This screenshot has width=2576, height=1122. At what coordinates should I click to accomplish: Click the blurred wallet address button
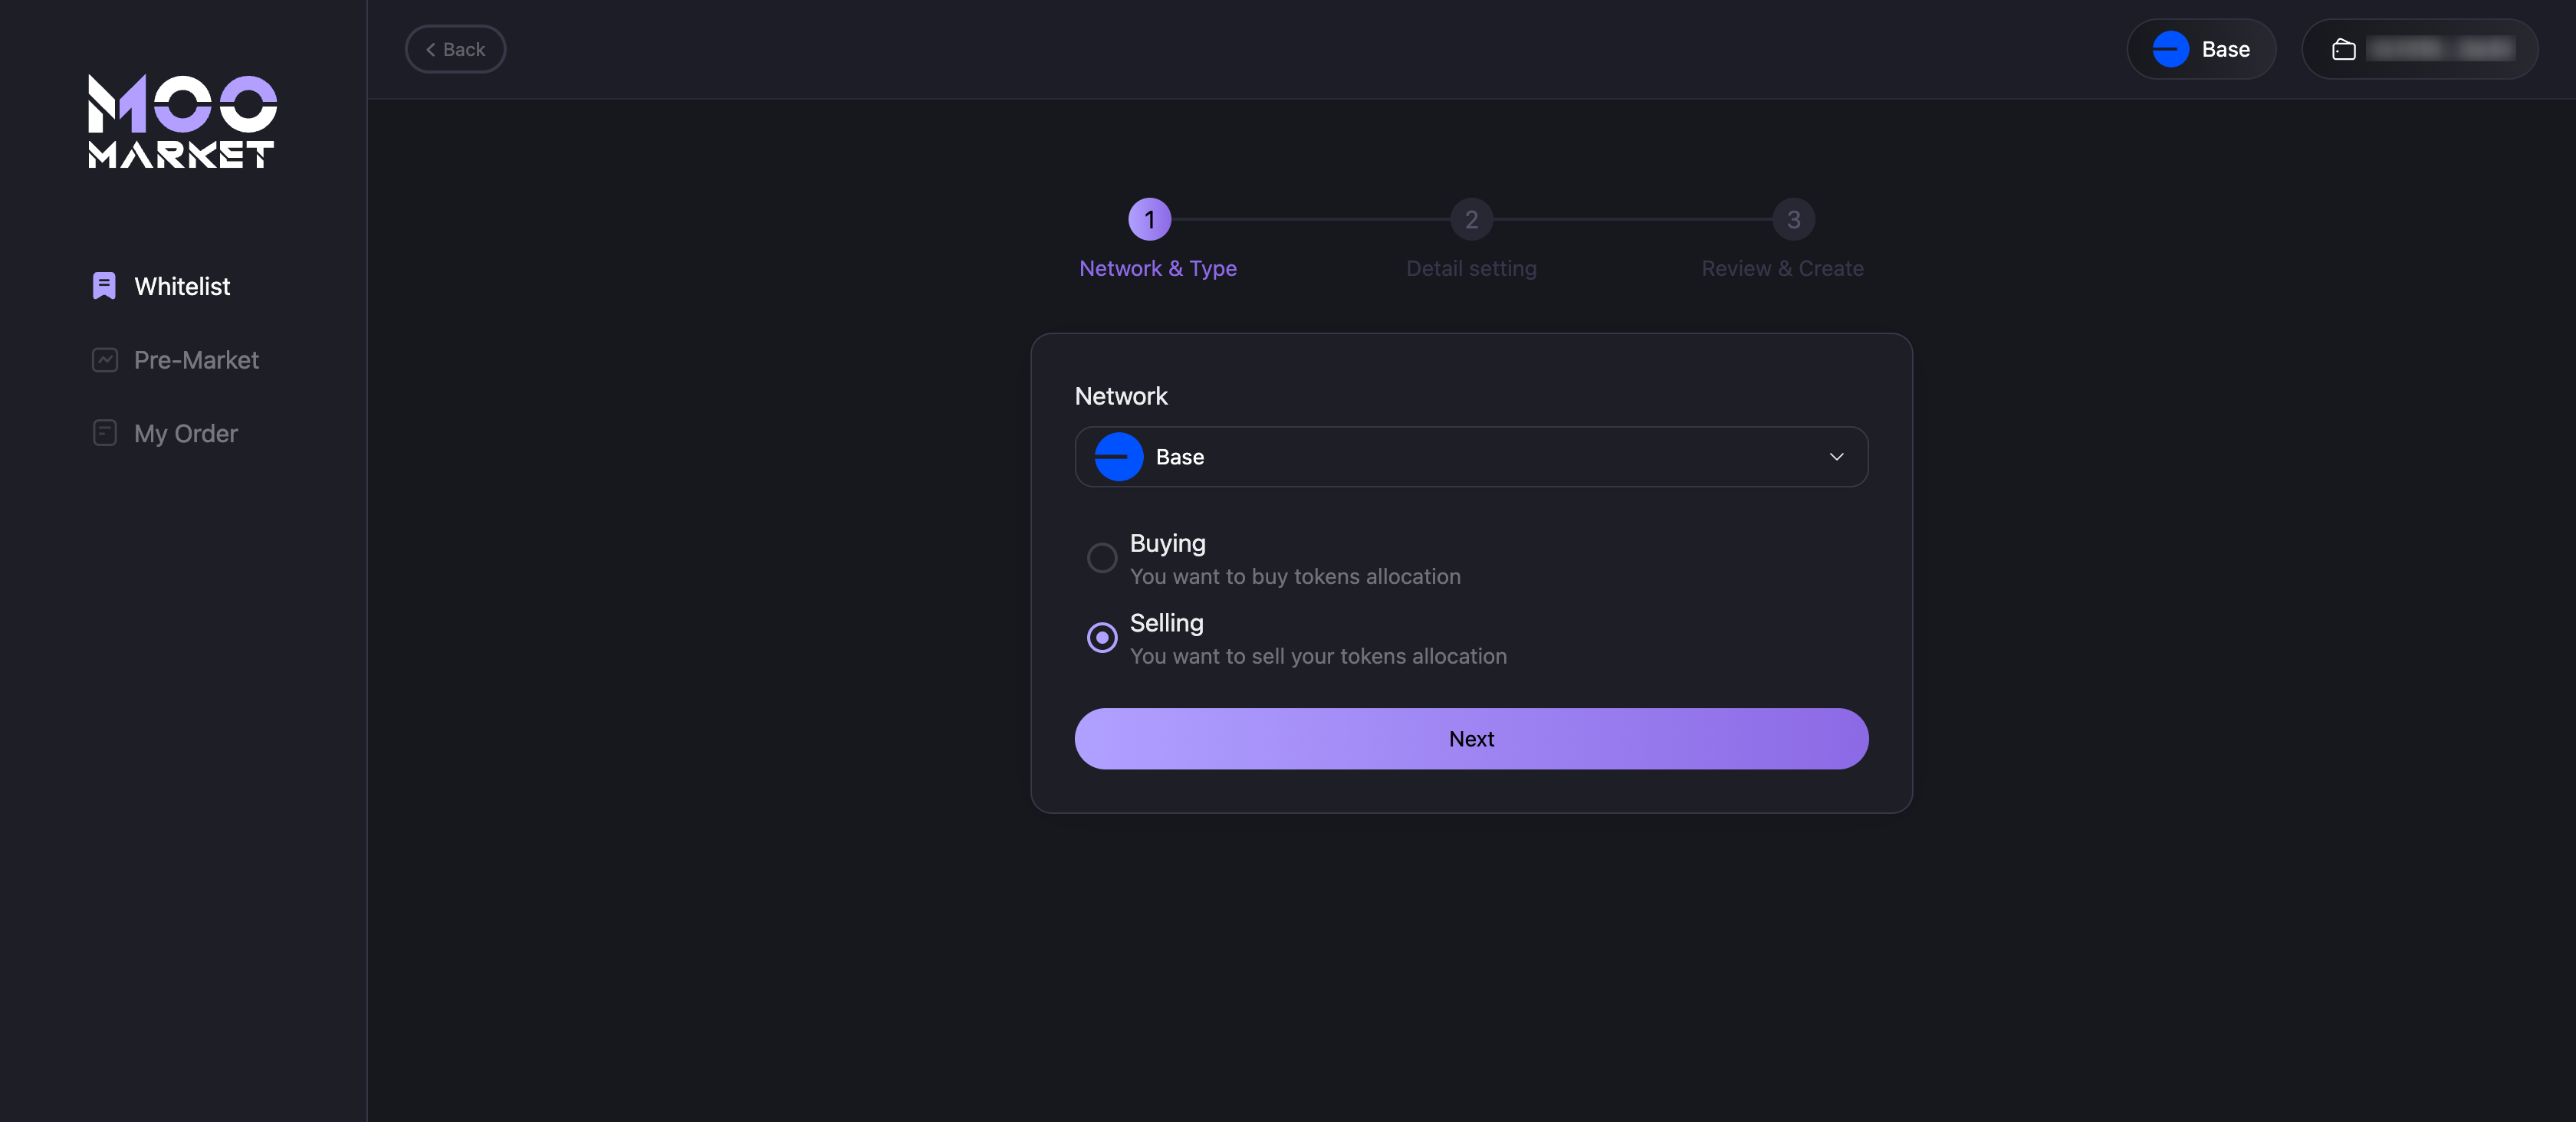2419,49
